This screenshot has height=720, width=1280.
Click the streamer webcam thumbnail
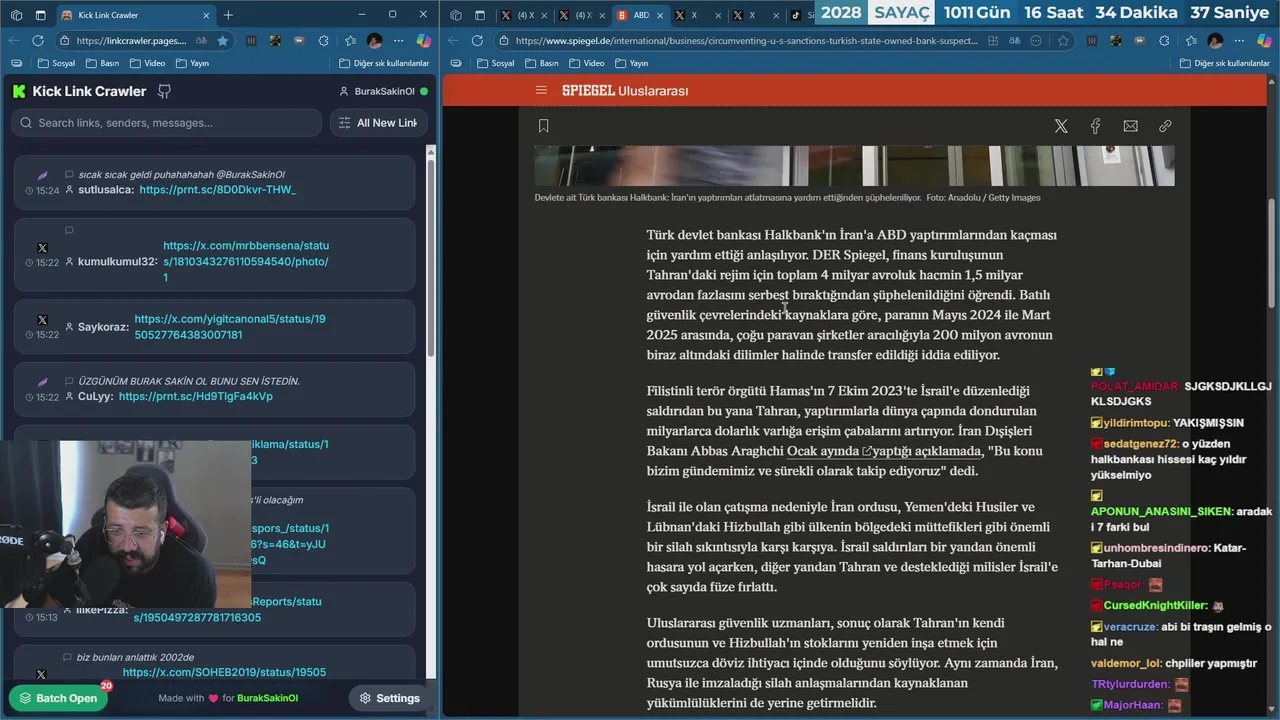pos(126,524)
